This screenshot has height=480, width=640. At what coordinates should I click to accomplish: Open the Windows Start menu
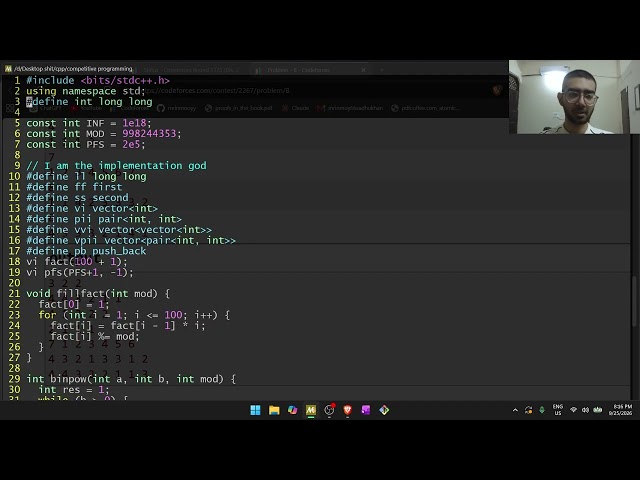(x=256, y=410)
